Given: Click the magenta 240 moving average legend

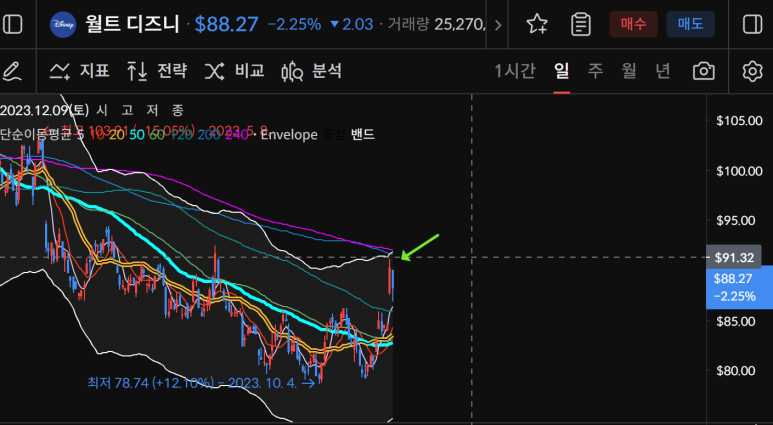Looking at the screenshot, I should point(237,135).
